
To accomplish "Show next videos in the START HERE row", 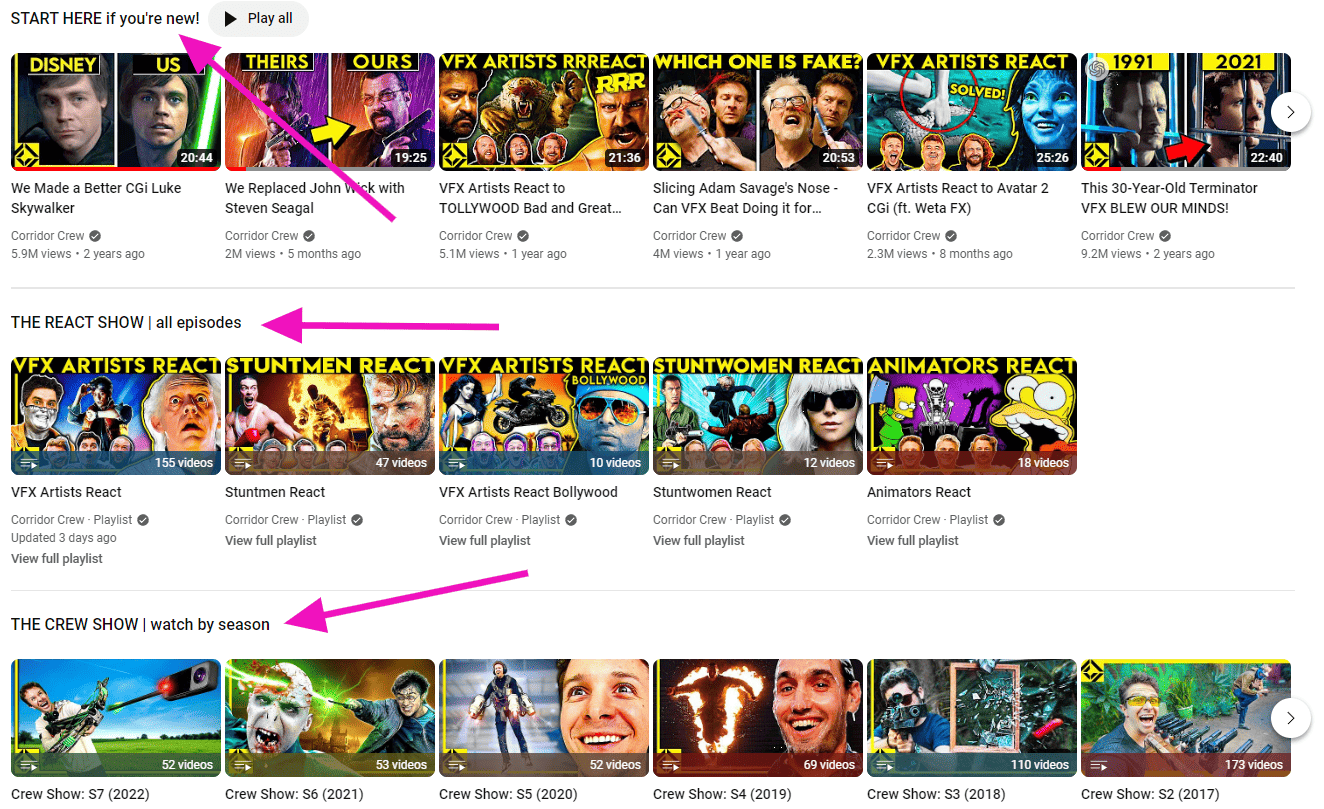I will point(1291,112).
